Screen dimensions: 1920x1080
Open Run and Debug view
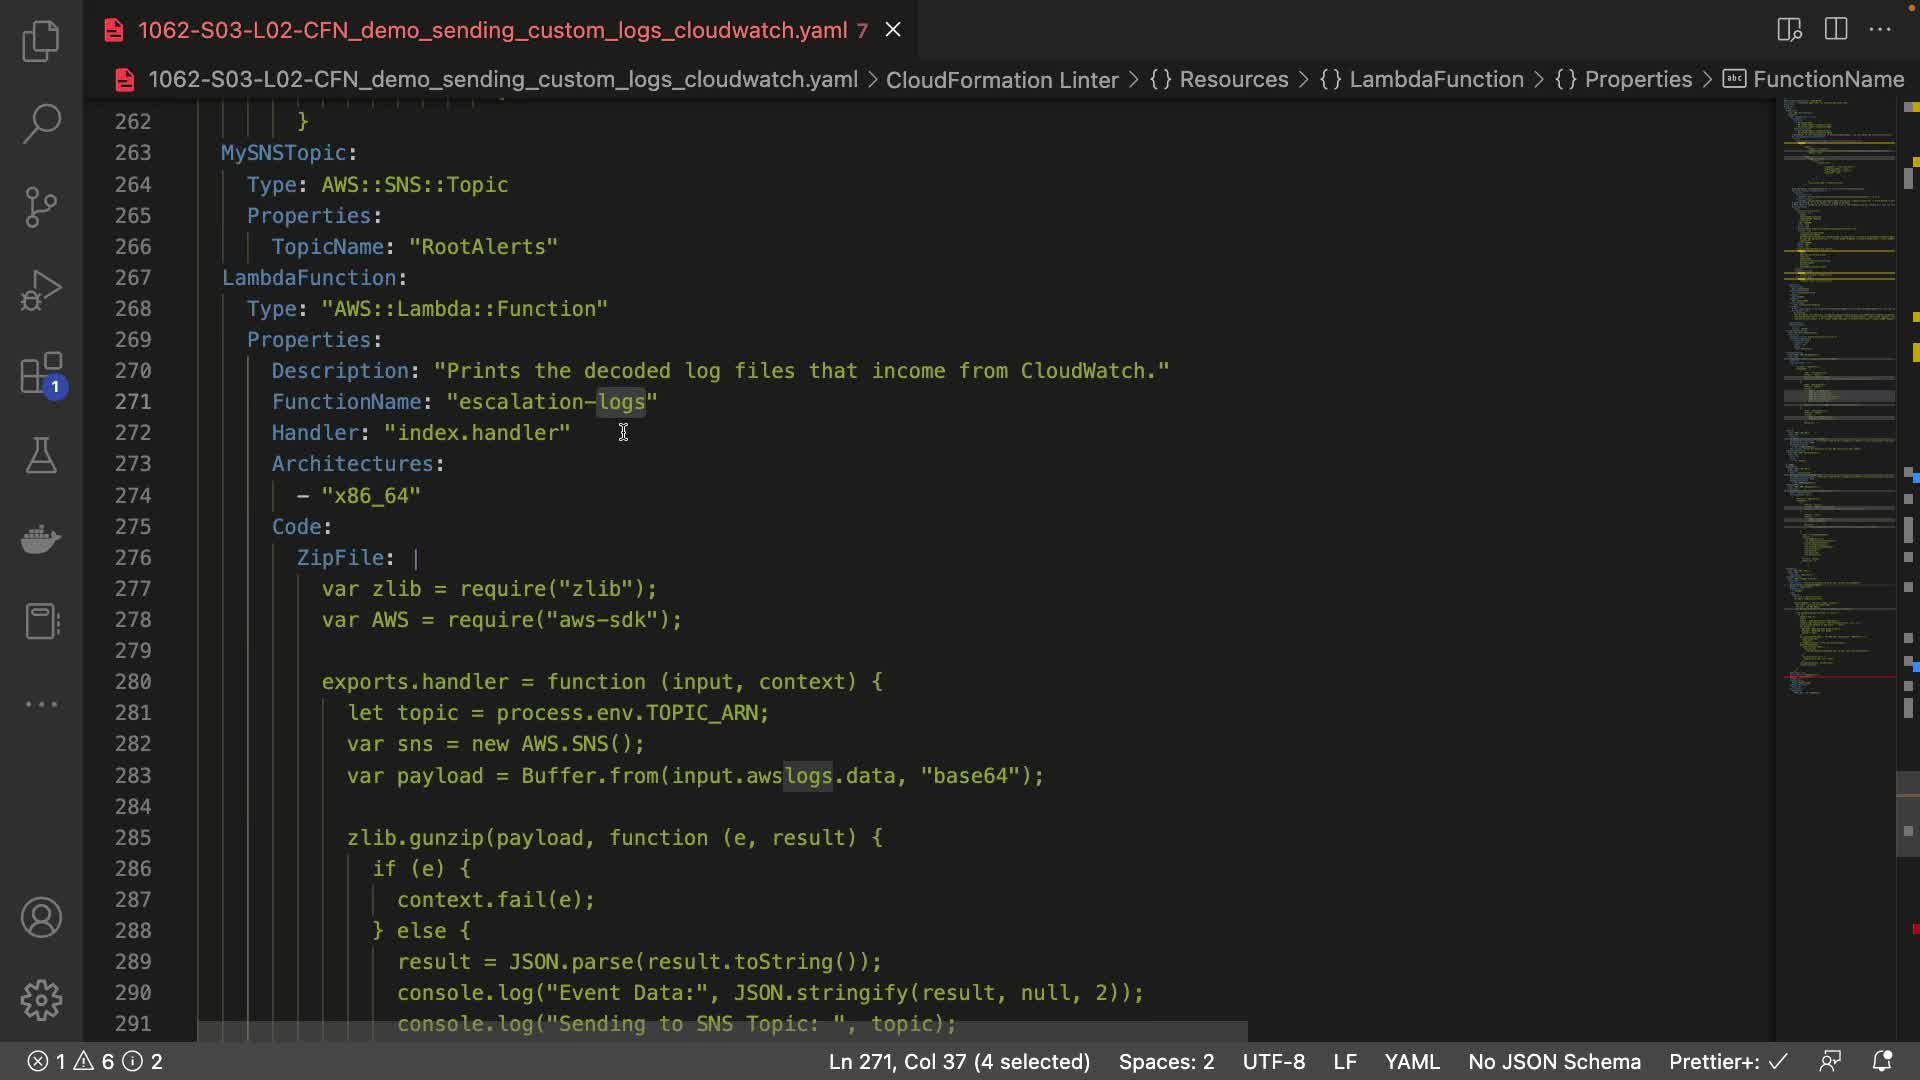pyautogui.click(x=41, y=290)
